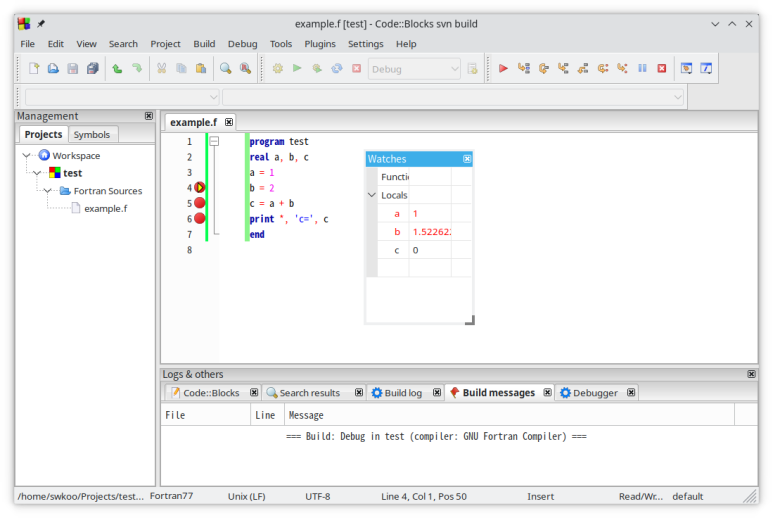Collapse the Workspace tree node
Screen dimensions: 773x518
click(x=27, y=156)
